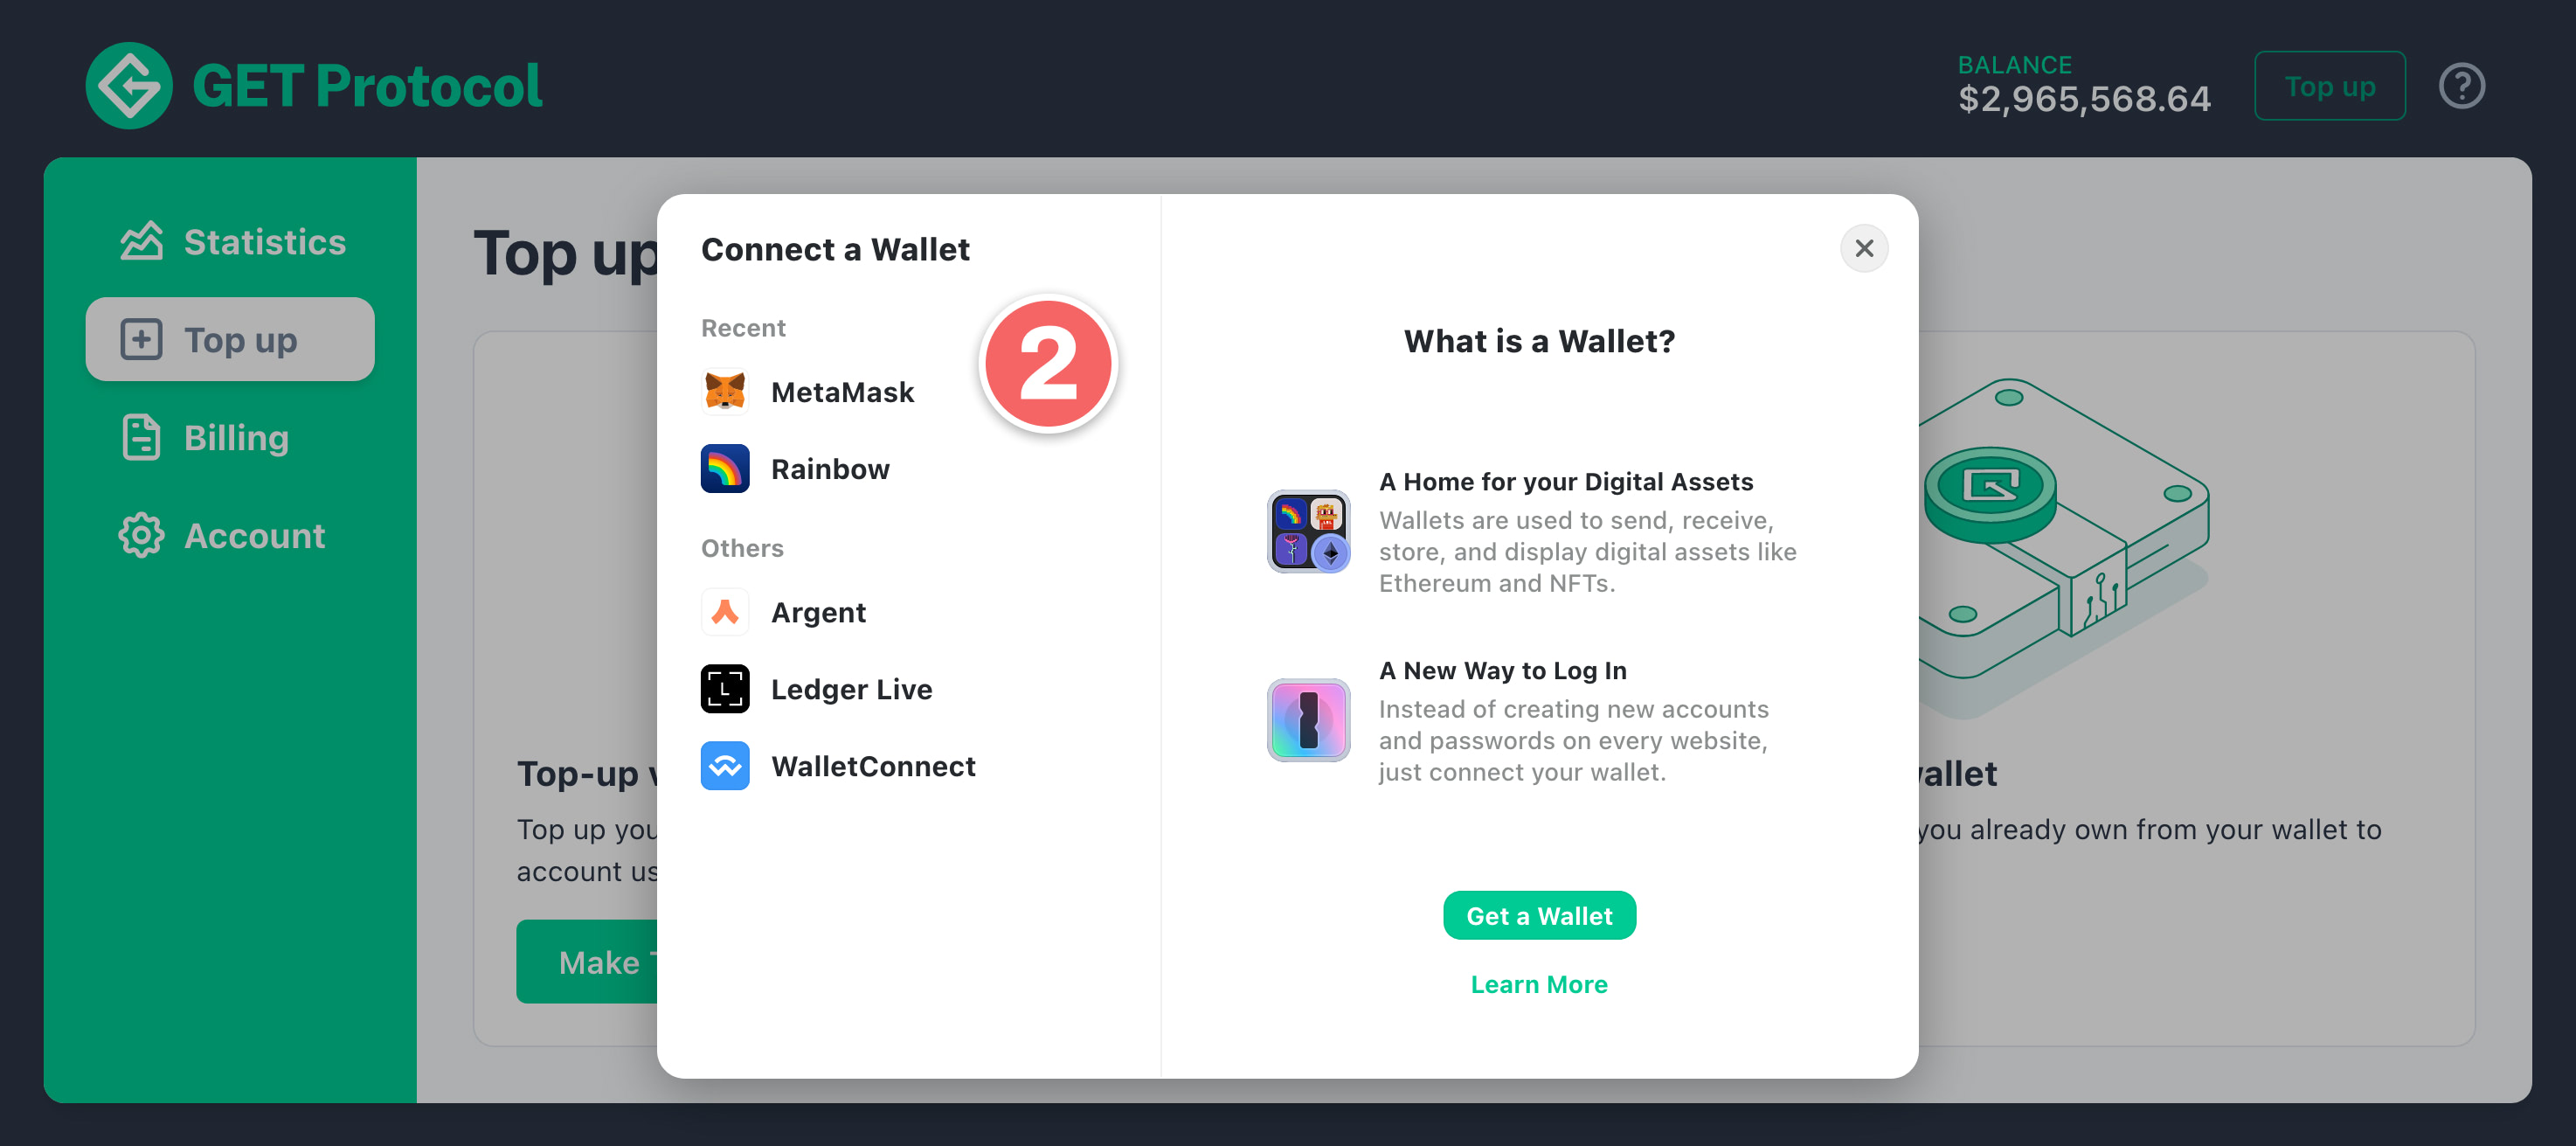Select the Rainbow wallet option

[829, 469]
